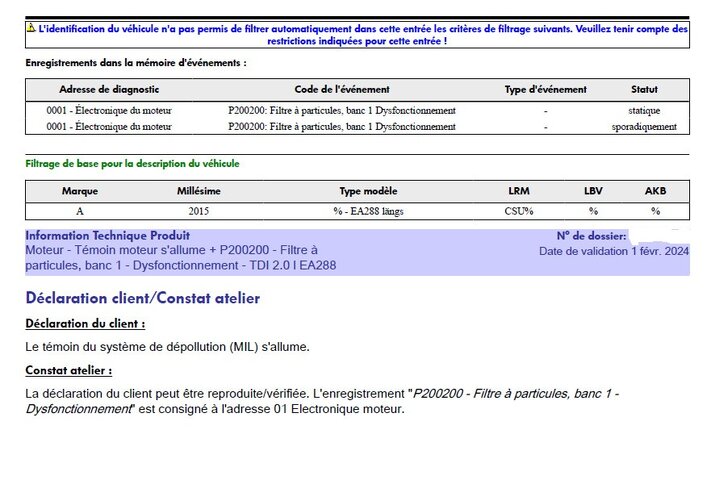Click the '% - EA288 längs' cell
Viewport: 707px width, 480px height.
point(368,211)
